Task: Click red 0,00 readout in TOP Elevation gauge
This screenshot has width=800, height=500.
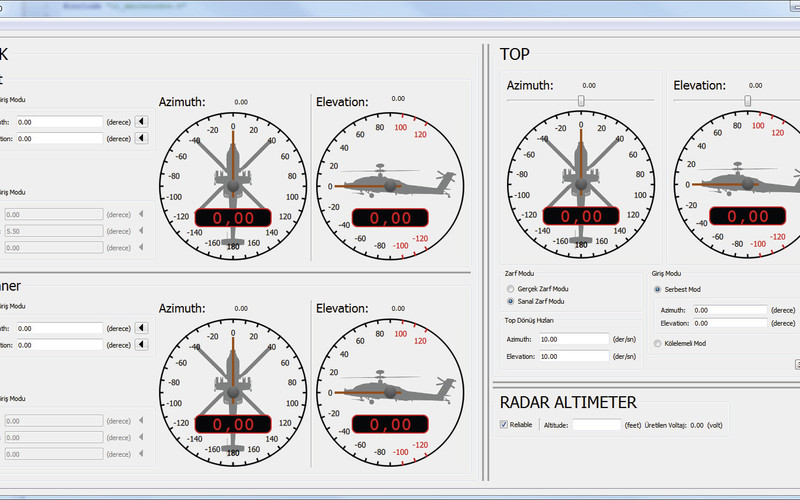Action: point(747,216)
